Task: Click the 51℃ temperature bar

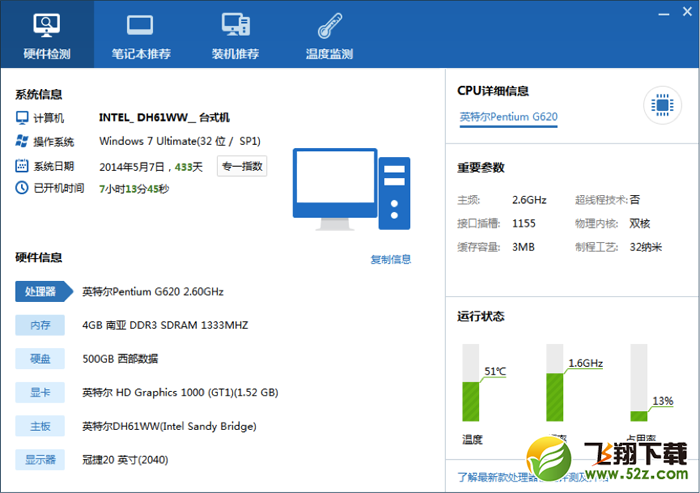Action: [471, 383]
